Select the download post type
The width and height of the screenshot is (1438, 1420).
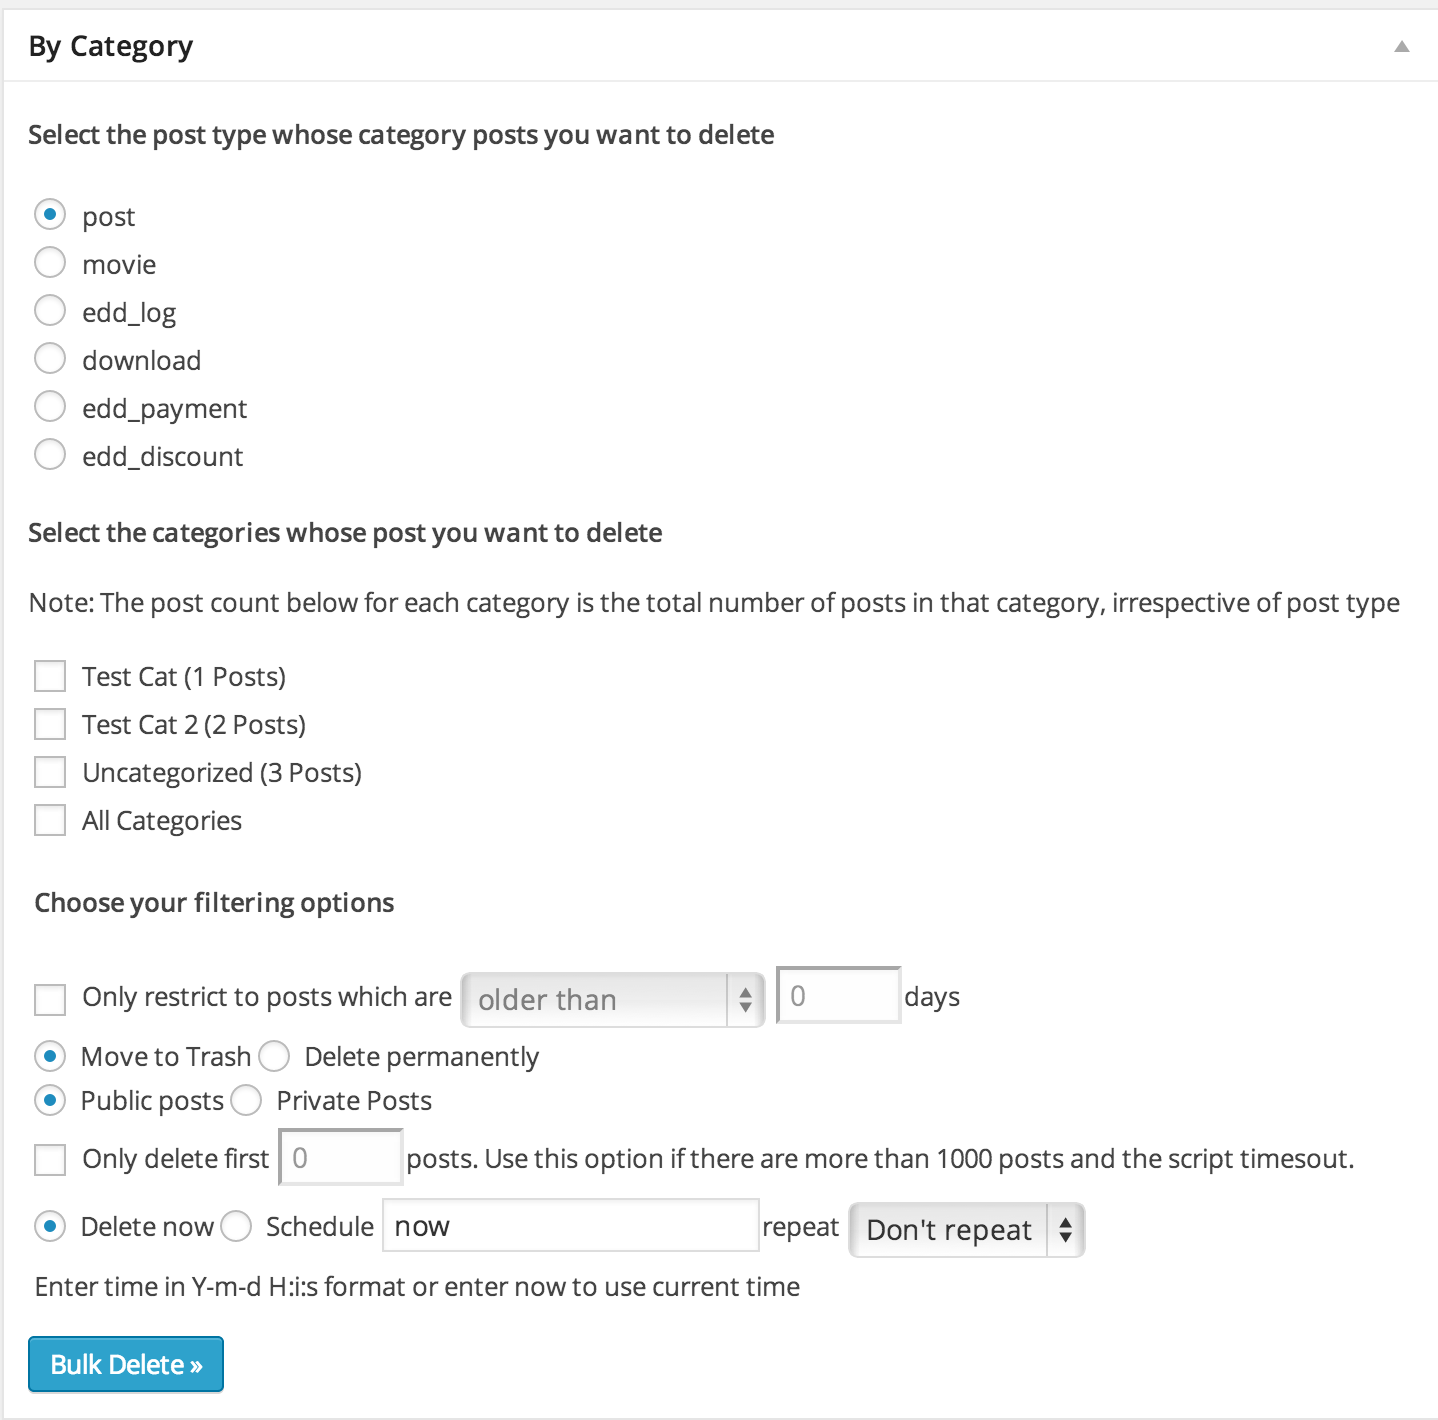[50, 359]
